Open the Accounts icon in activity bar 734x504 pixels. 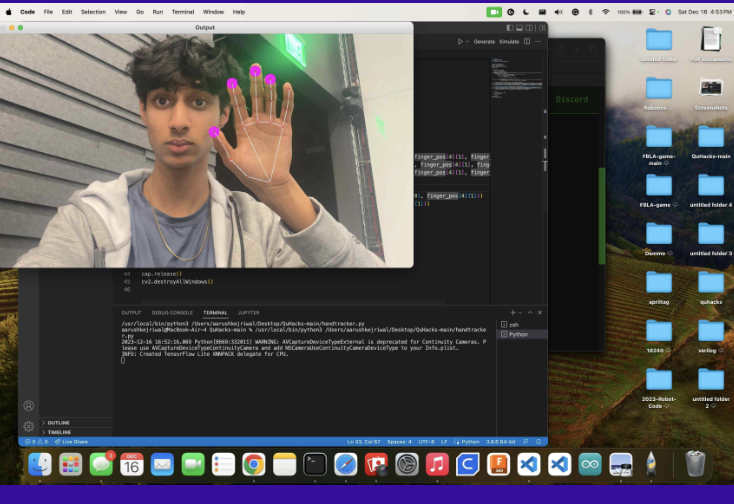click(29, 406)
